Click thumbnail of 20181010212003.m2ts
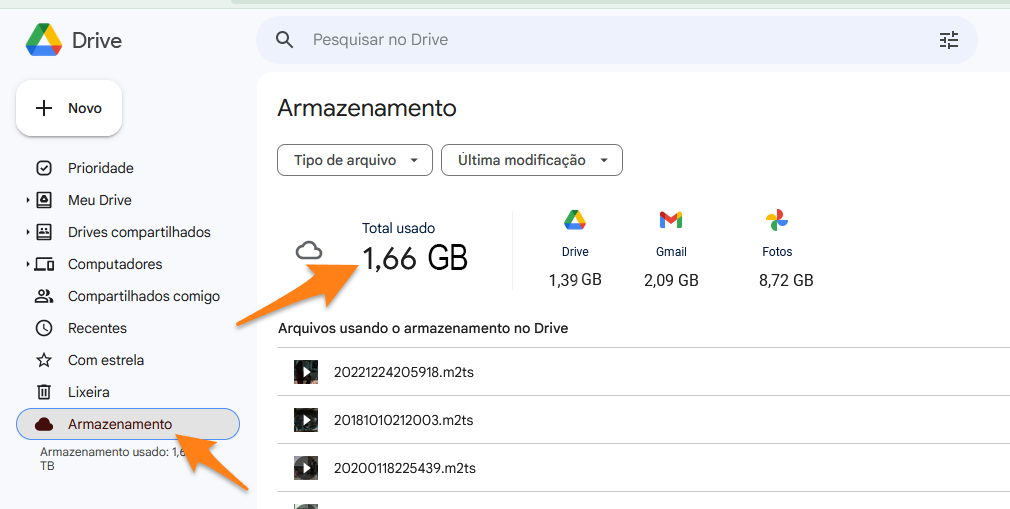Viewport: 1010px width, 509px height. [x=306, y=420]
